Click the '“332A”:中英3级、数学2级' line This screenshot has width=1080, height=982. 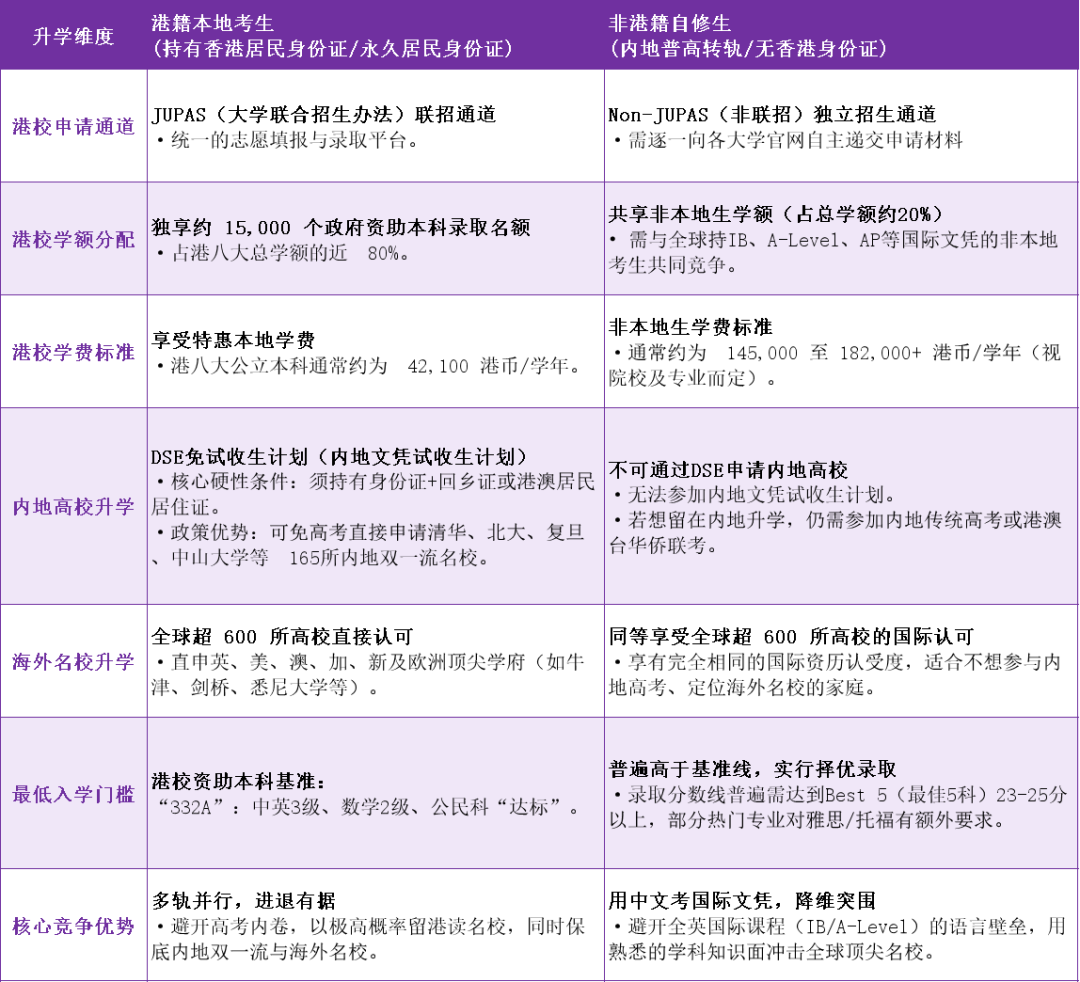pyautogui.click(x=370, y=807)
